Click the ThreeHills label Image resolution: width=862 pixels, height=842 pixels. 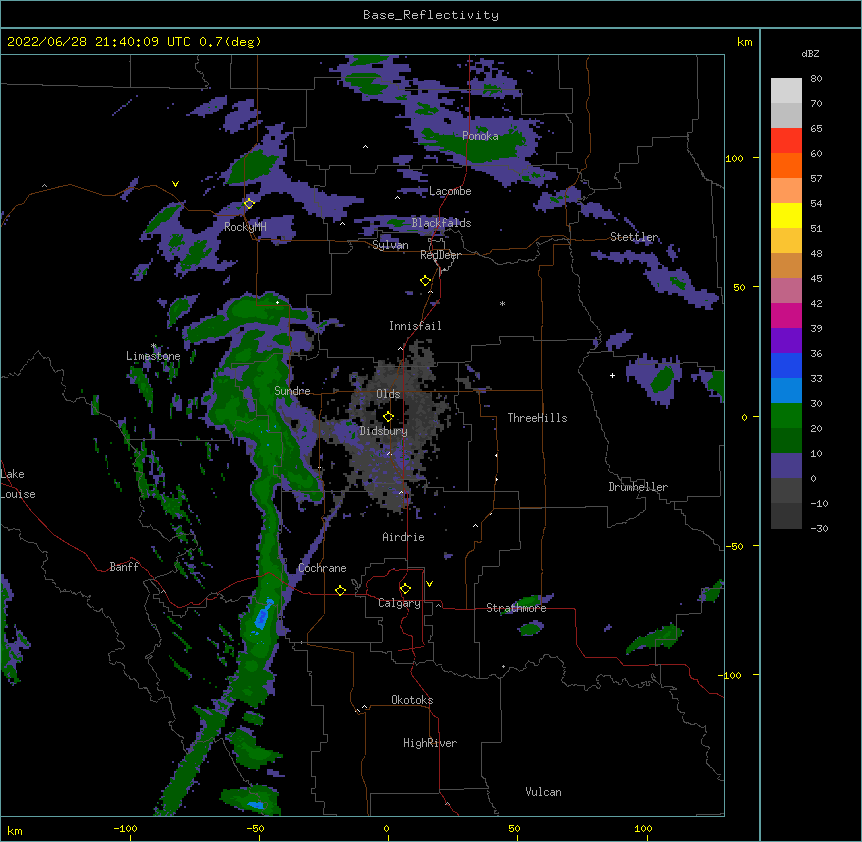(537, 418)
